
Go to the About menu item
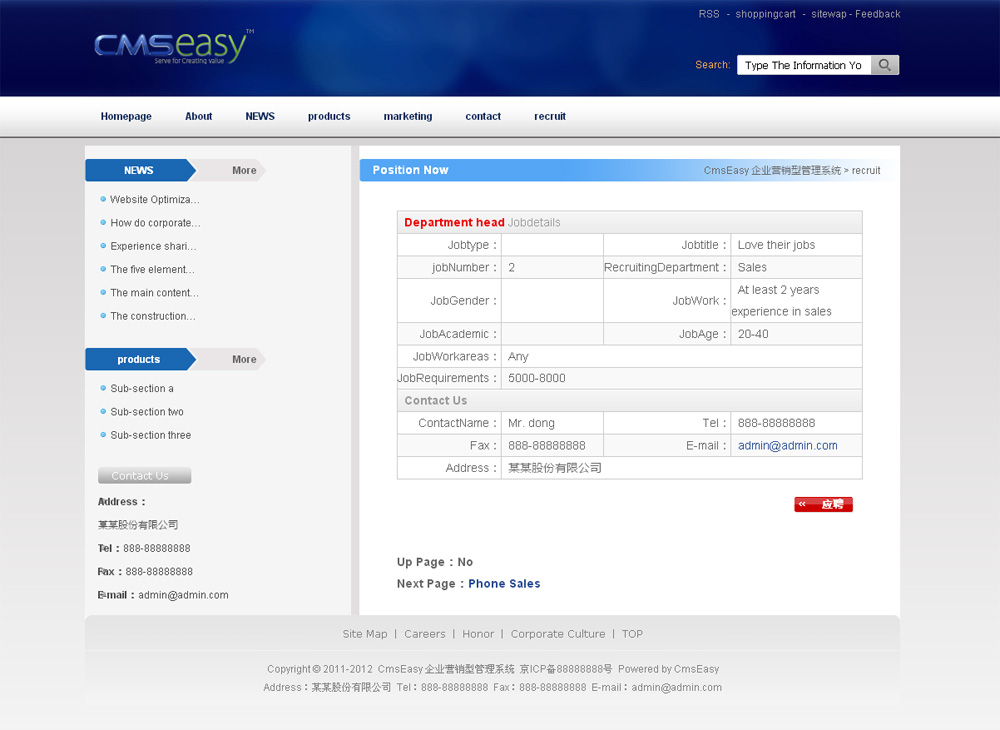198,117
